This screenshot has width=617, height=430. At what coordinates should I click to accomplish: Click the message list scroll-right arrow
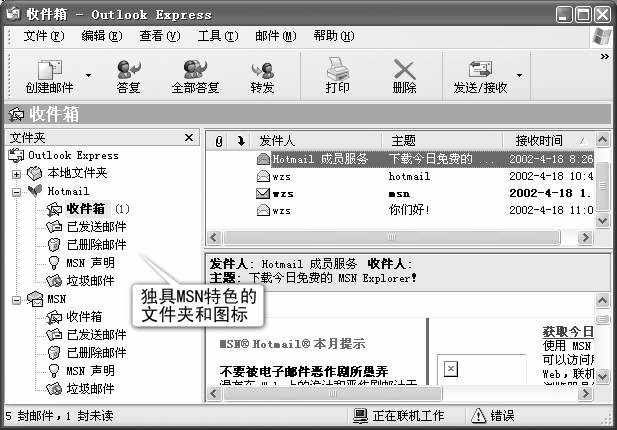(x=586, y=237)
